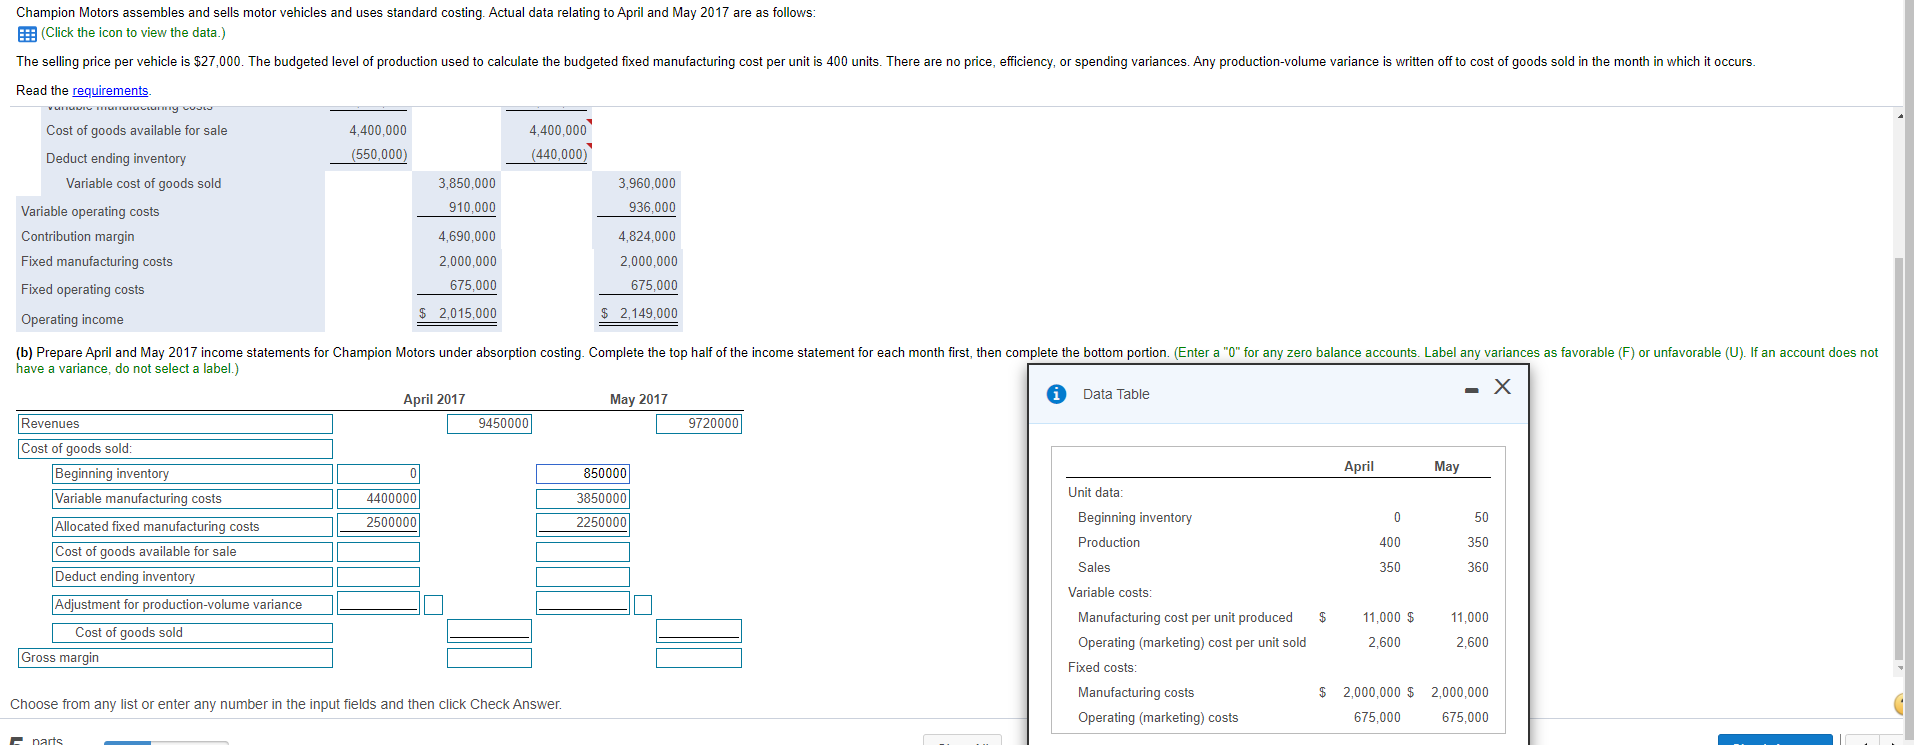This screenshot has width=1914, height=745.
Task: Focus May Cost of goods sold total field
Action: tap(699, 631)
